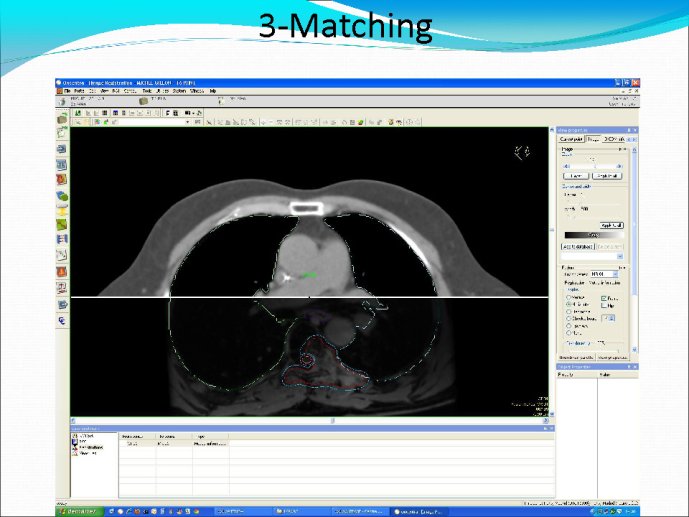Select the Horizontal split radio button
The height and width of the screenshot is (517, 689).
click(569, 304)
